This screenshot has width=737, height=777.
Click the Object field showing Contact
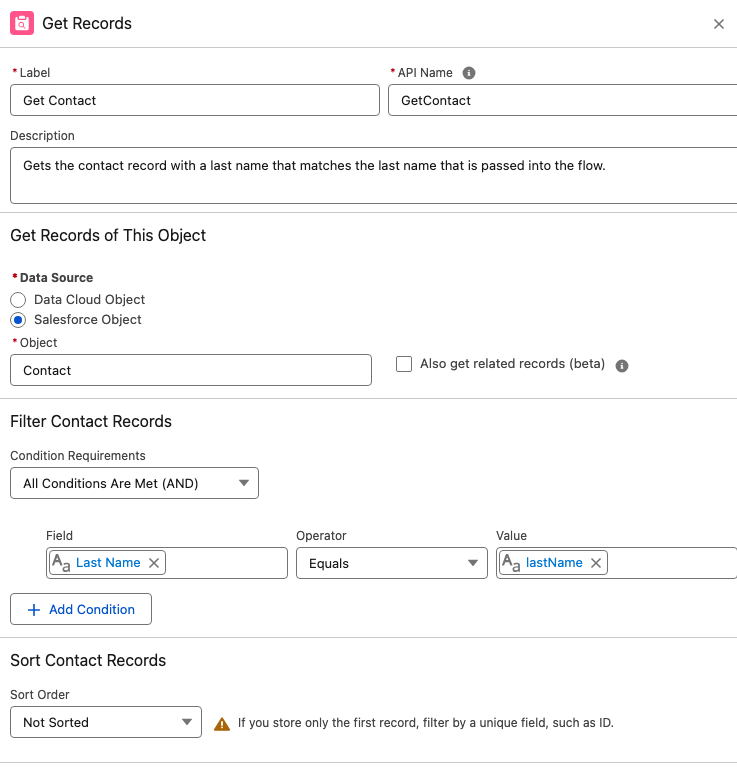191,370
